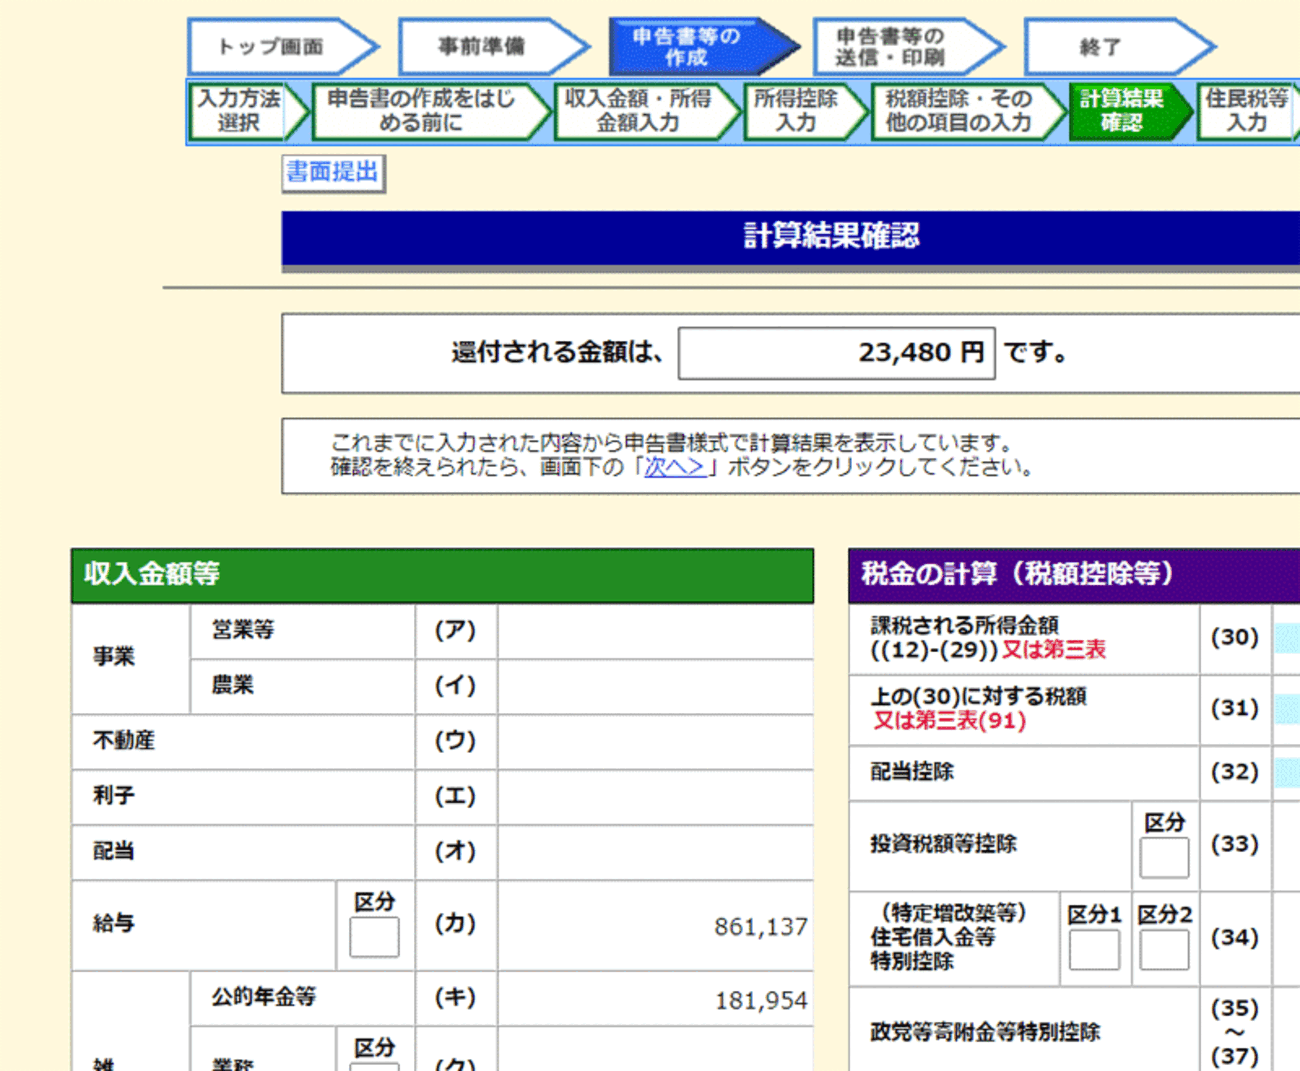1300x1071 pixels.
Task: Click the refund amount field showing 23,480 円
Action: pyautogui.click(x=836, y=353)
